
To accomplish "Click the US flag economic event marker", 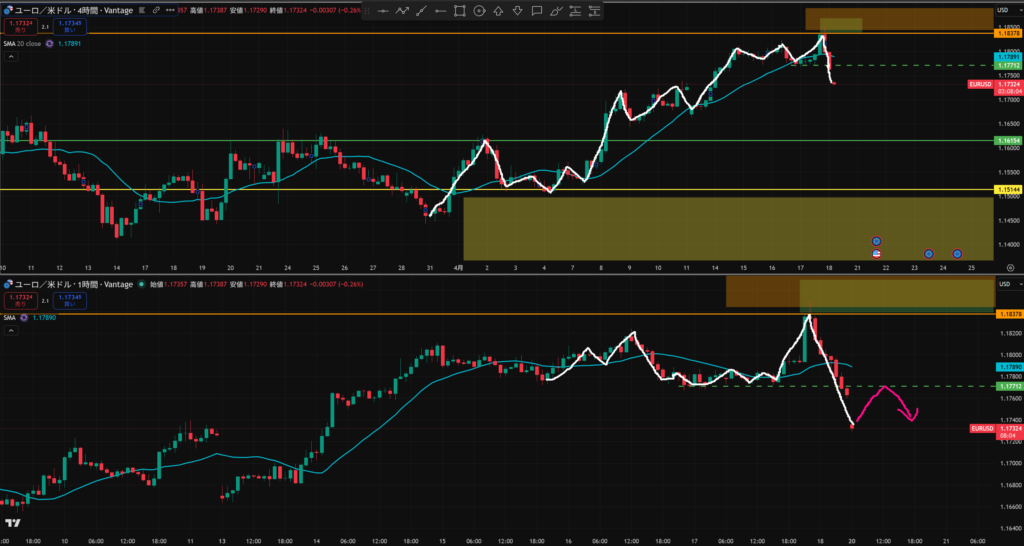I will (876, 255).
